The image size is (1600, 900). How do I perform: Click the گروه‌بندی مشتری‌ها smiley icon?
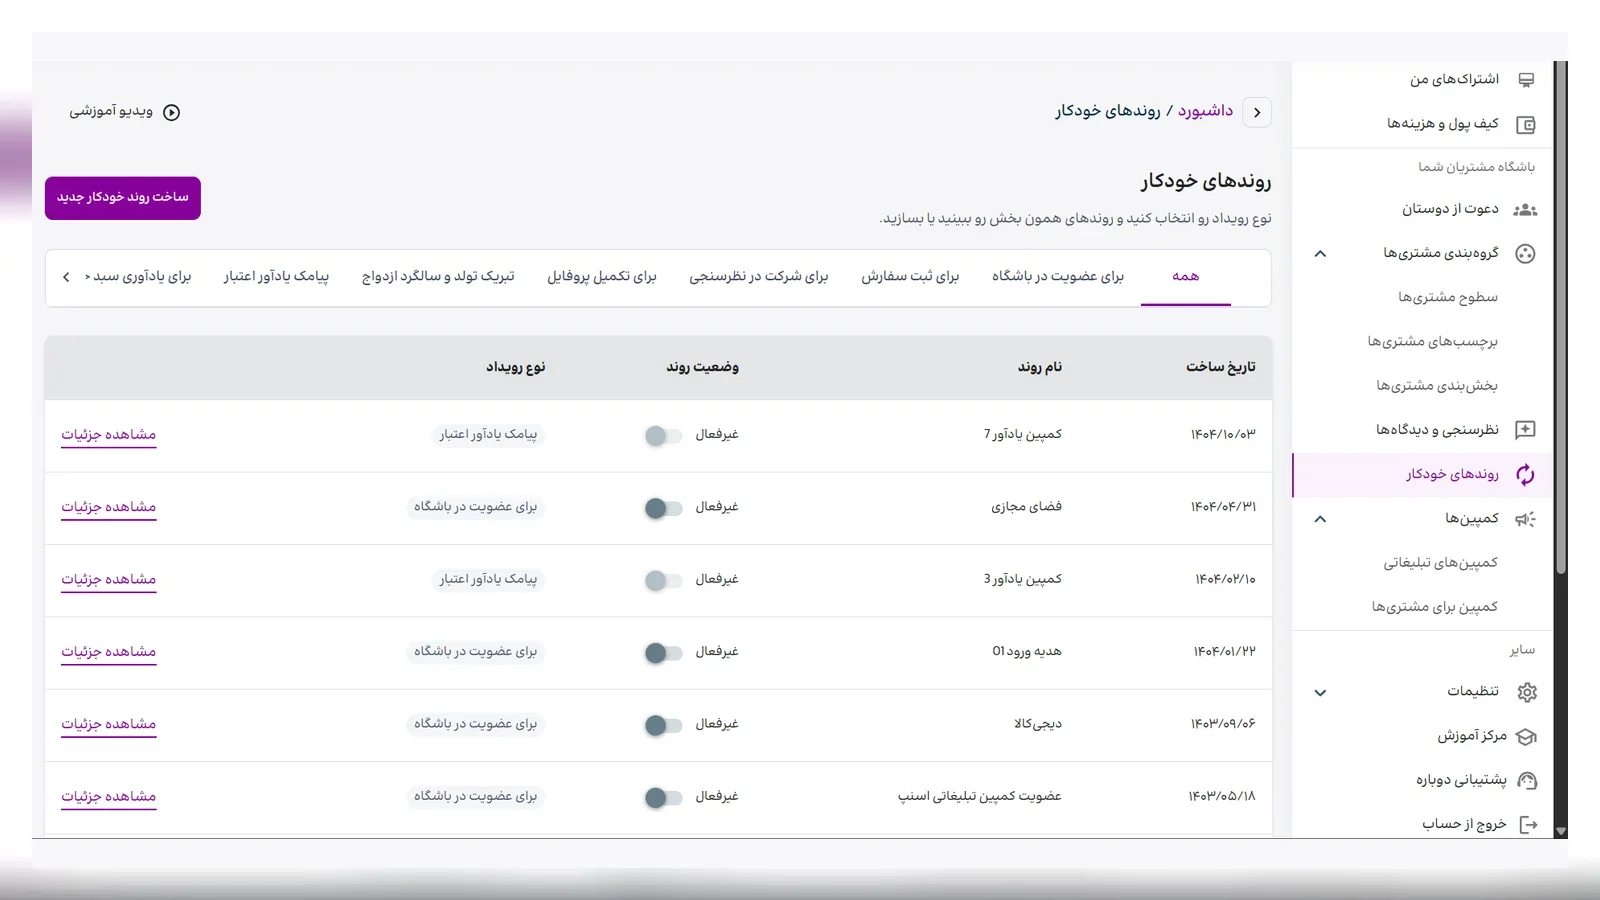click(1525, 254)
